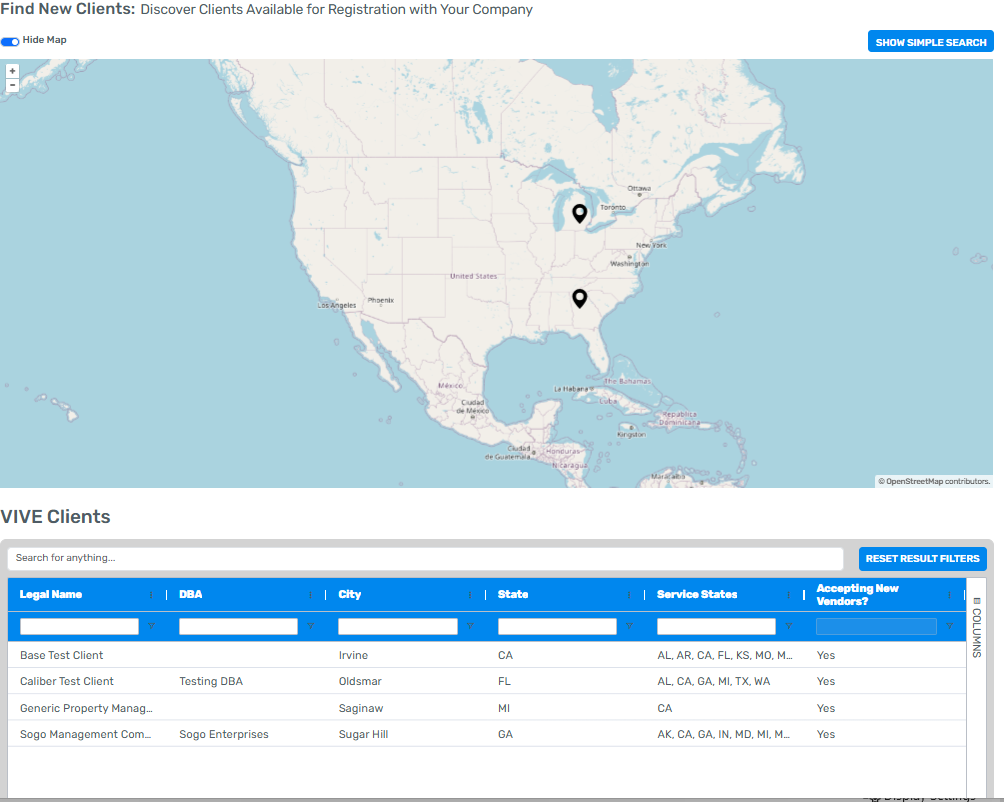Viewport: 1004px width, 802px height.
Task: Open Legal Name column menu
Action: click(x=151, y=595)
